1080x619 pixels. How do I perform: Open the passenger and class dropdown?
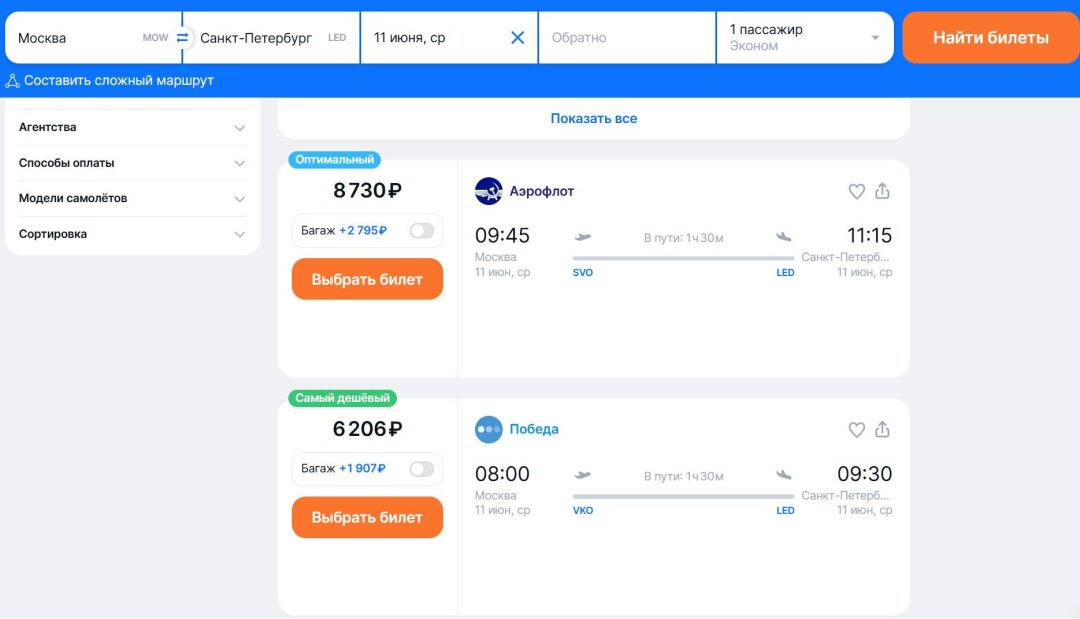coord(804,38)
